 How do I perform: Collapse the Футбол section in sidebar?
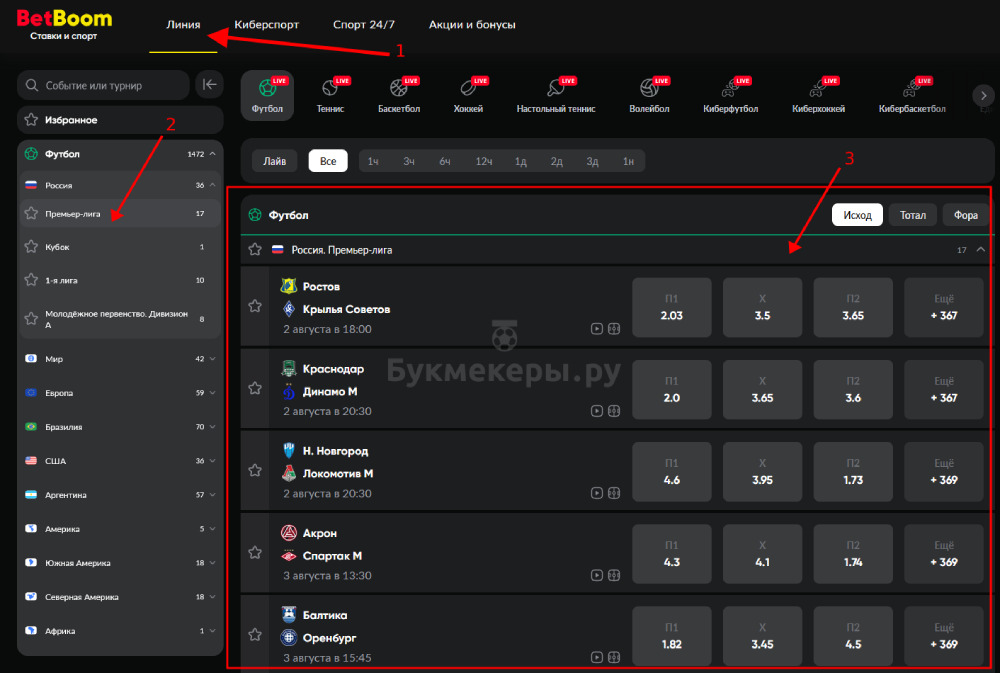(212, 154)
